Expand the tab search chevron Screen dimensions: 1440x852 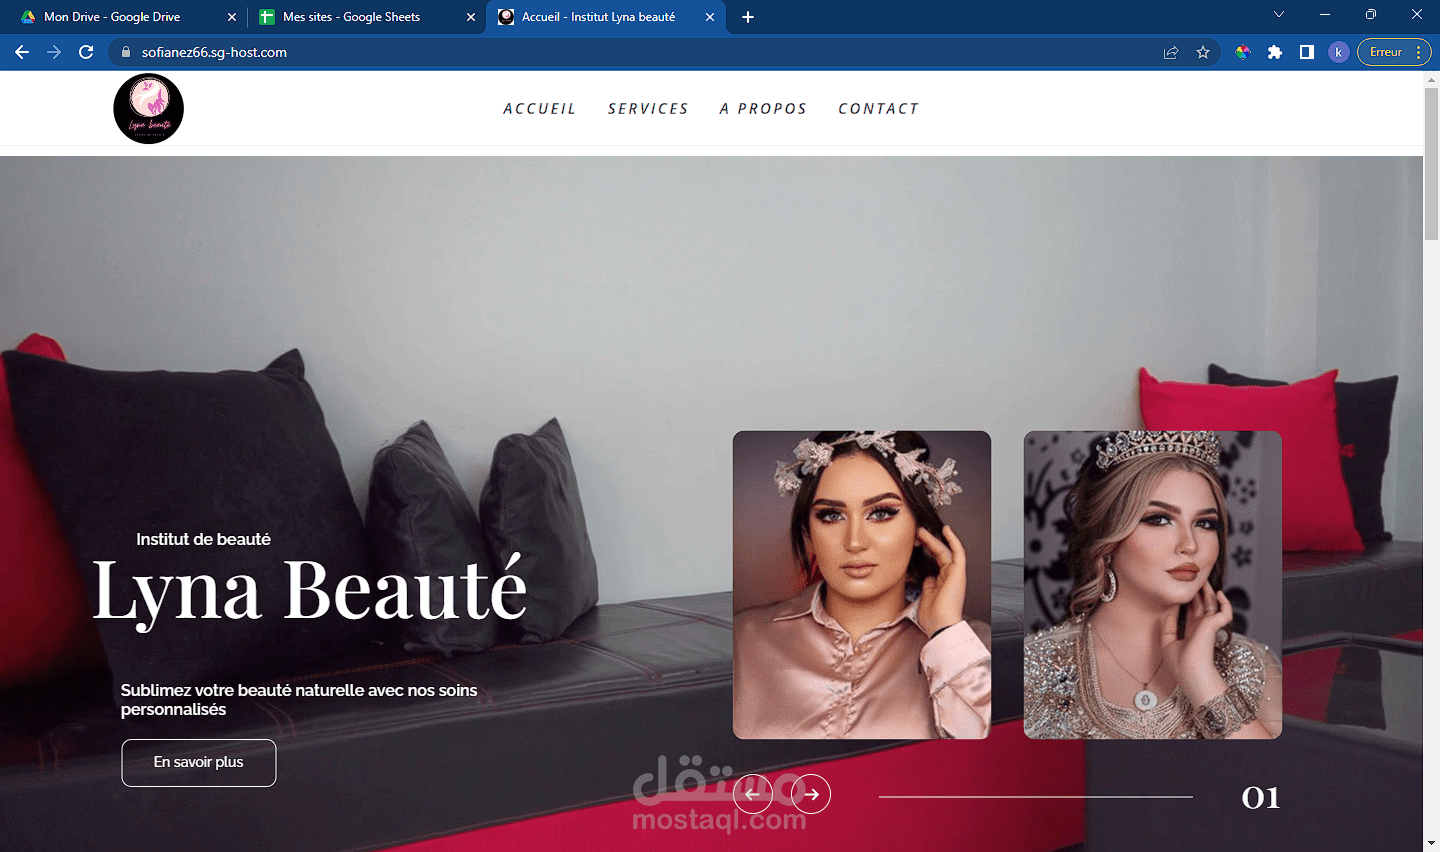coord(1279,15)
